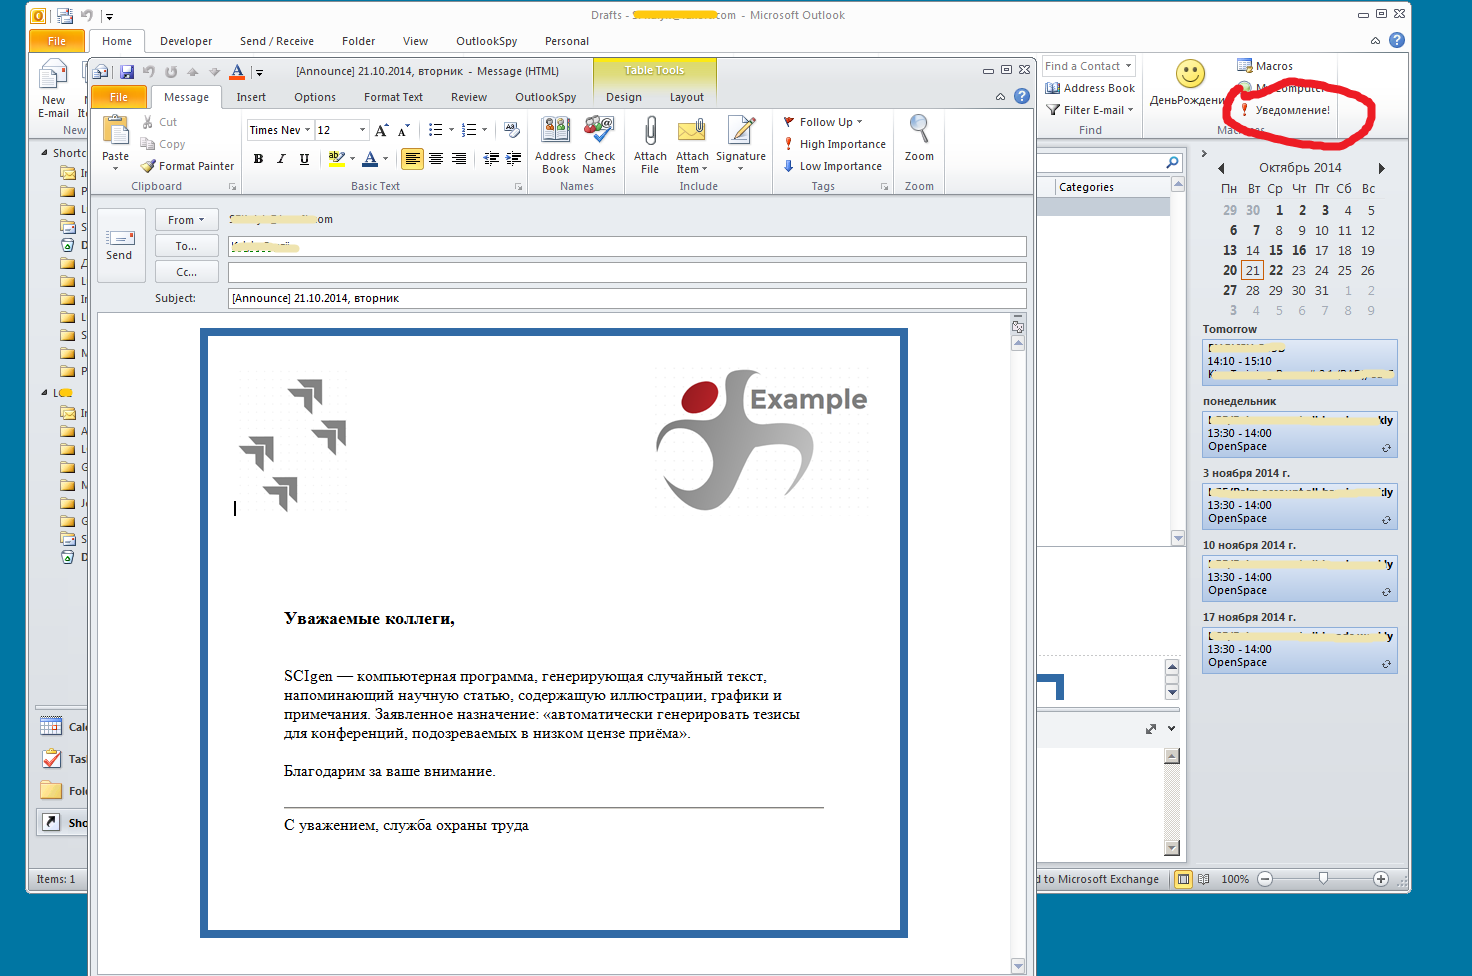Select Align Left paragraph toggle
This screenshot has height=976, width=1472.
412,159
